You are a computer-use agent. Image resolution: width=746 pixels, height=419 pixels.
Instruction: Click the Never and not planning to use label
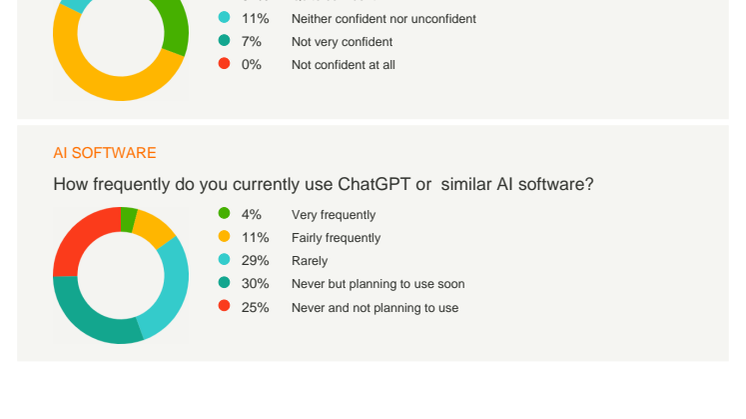tap(375, 308)
